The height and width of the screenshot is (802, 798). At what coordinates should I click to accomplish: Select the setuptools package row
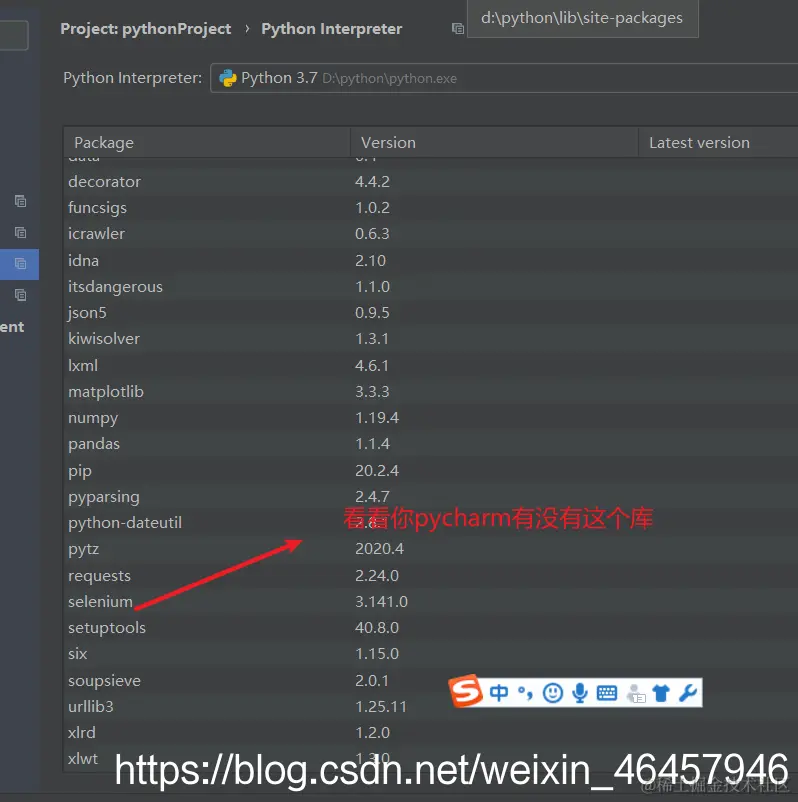[x=431, y=628]
